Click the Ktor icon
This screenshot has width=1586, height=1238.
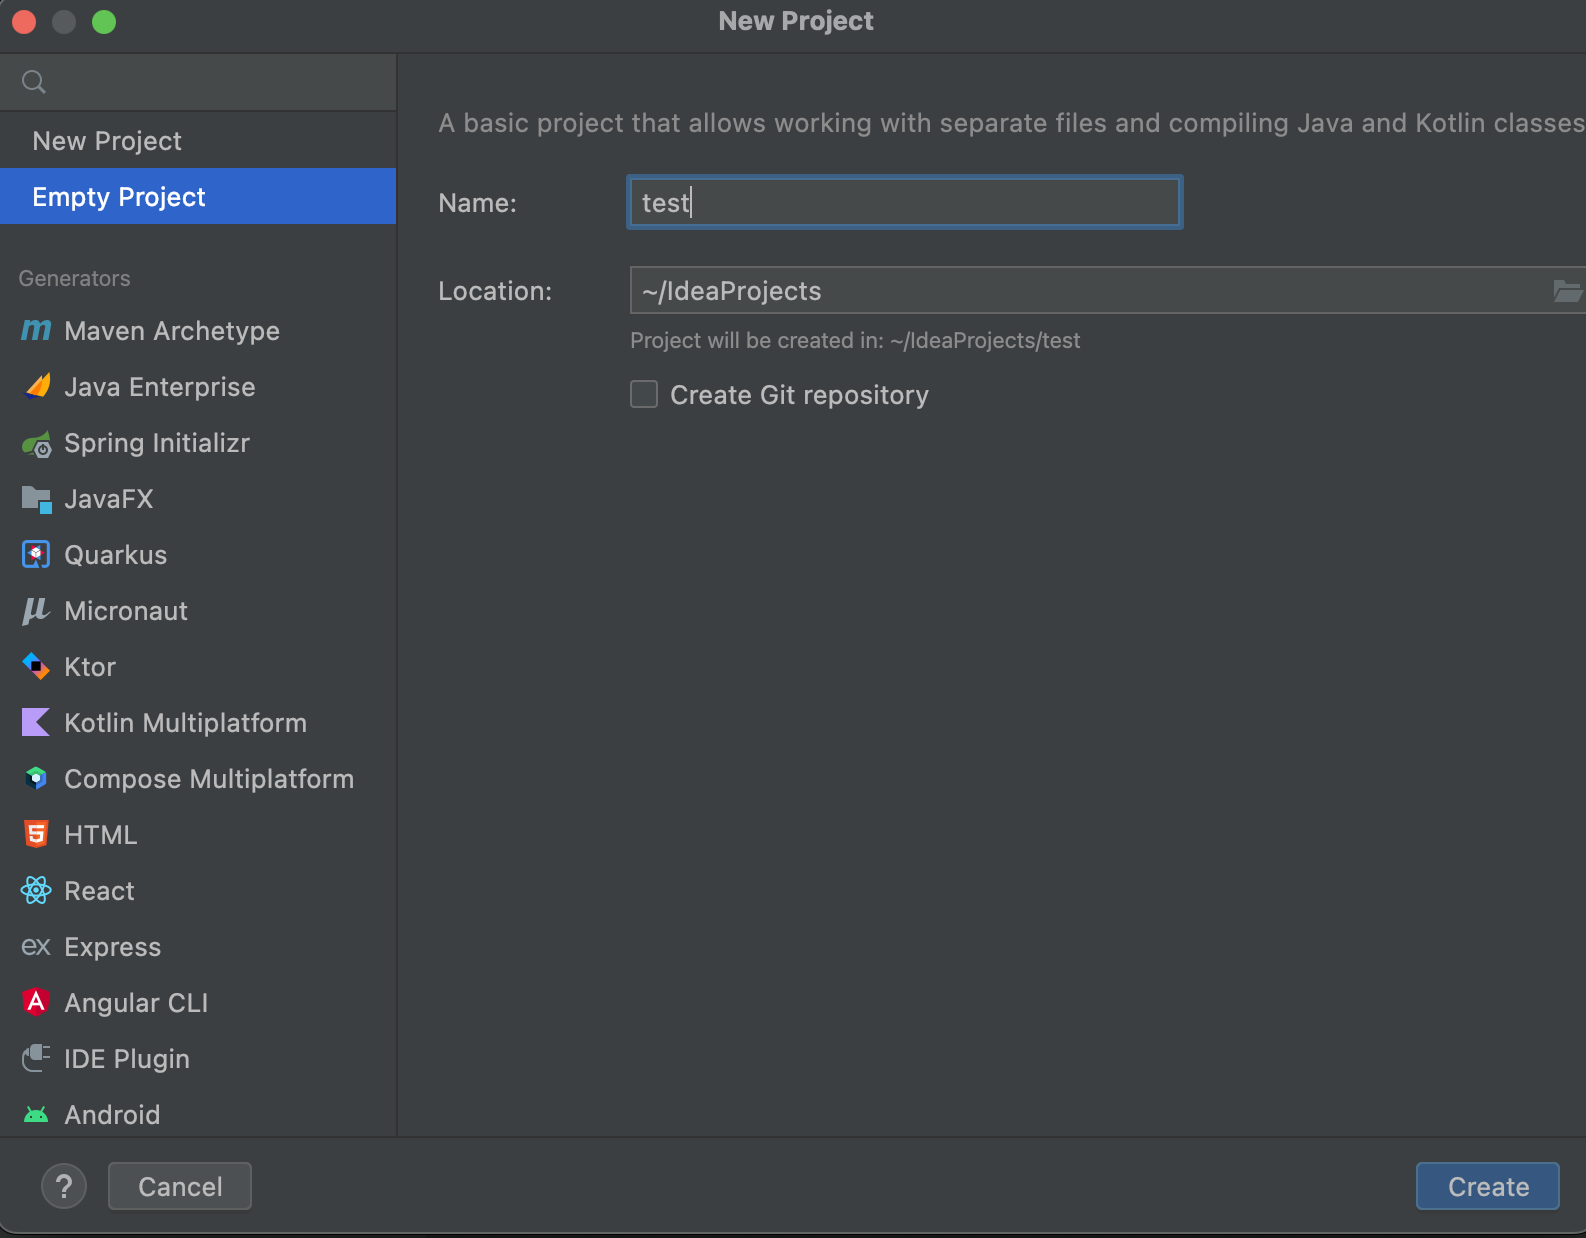pyautogui.click(x=36, y=666)
